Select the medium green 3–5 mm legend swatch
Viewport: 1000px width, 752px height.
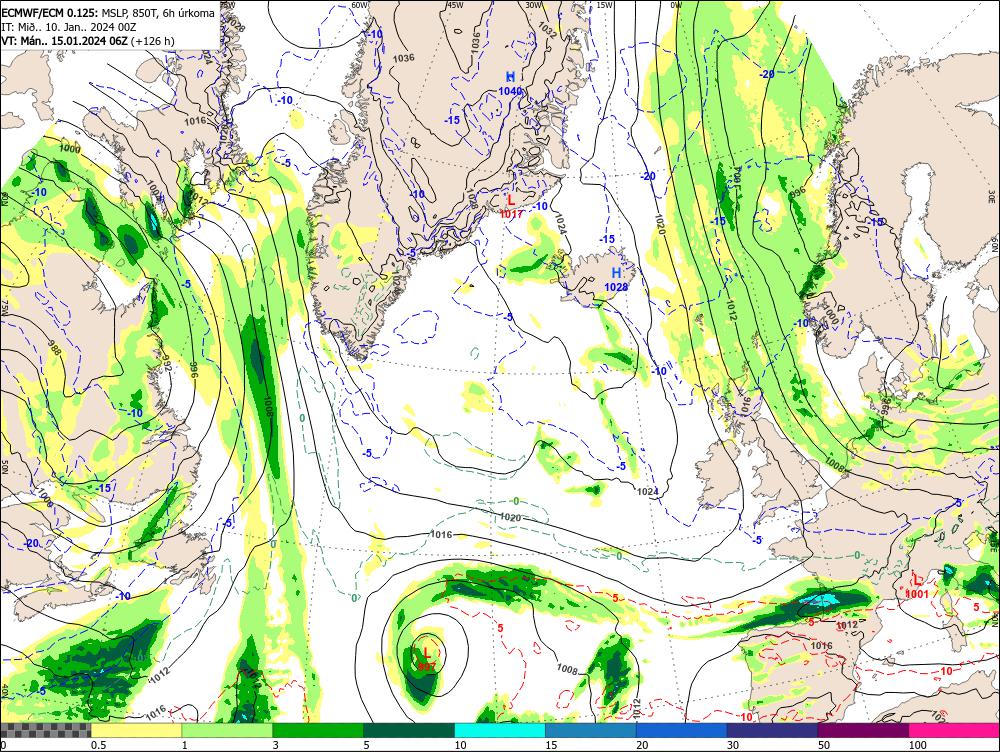point(318,730)
